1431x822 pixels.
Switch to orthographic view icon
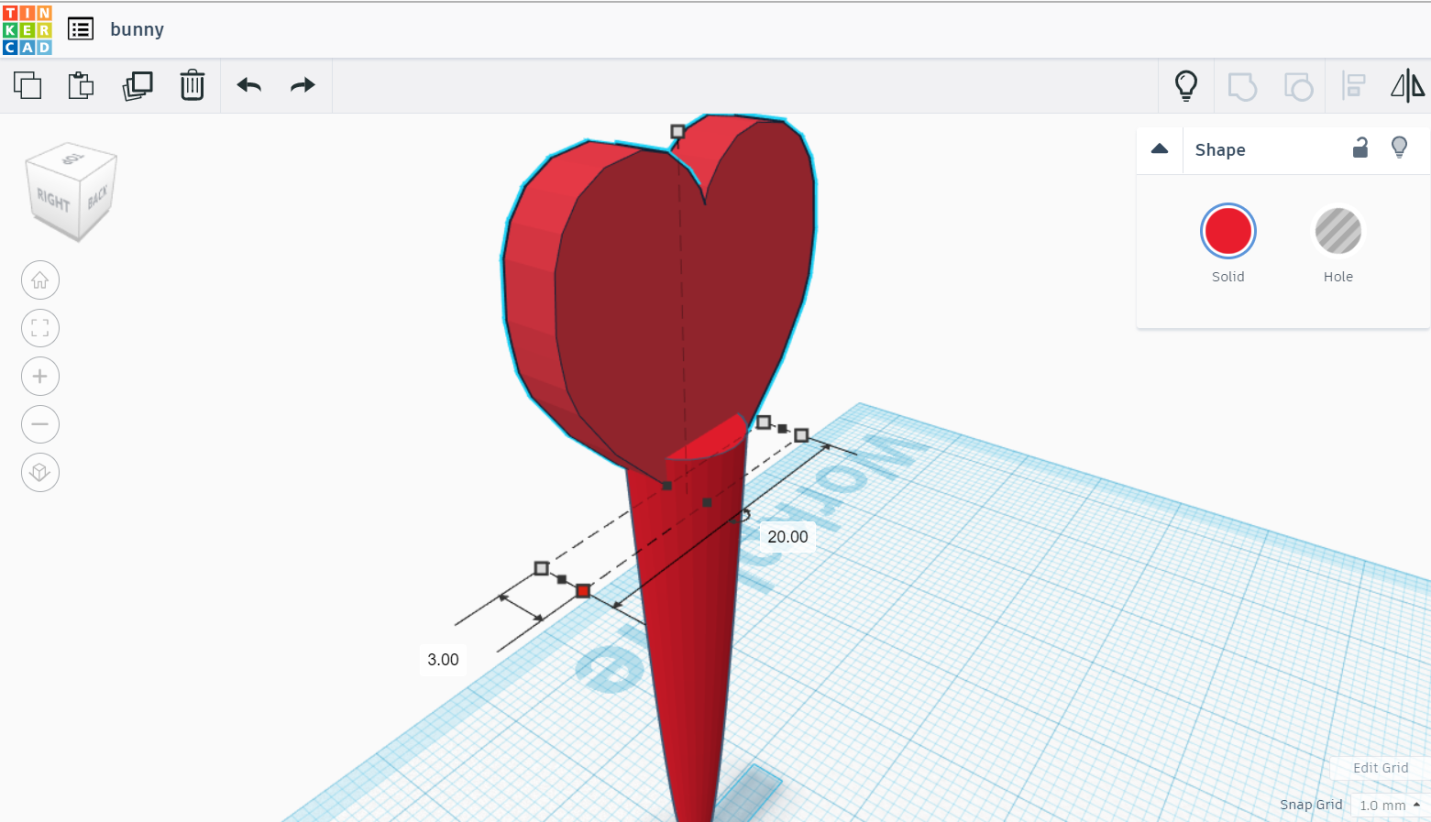(40, 472)
